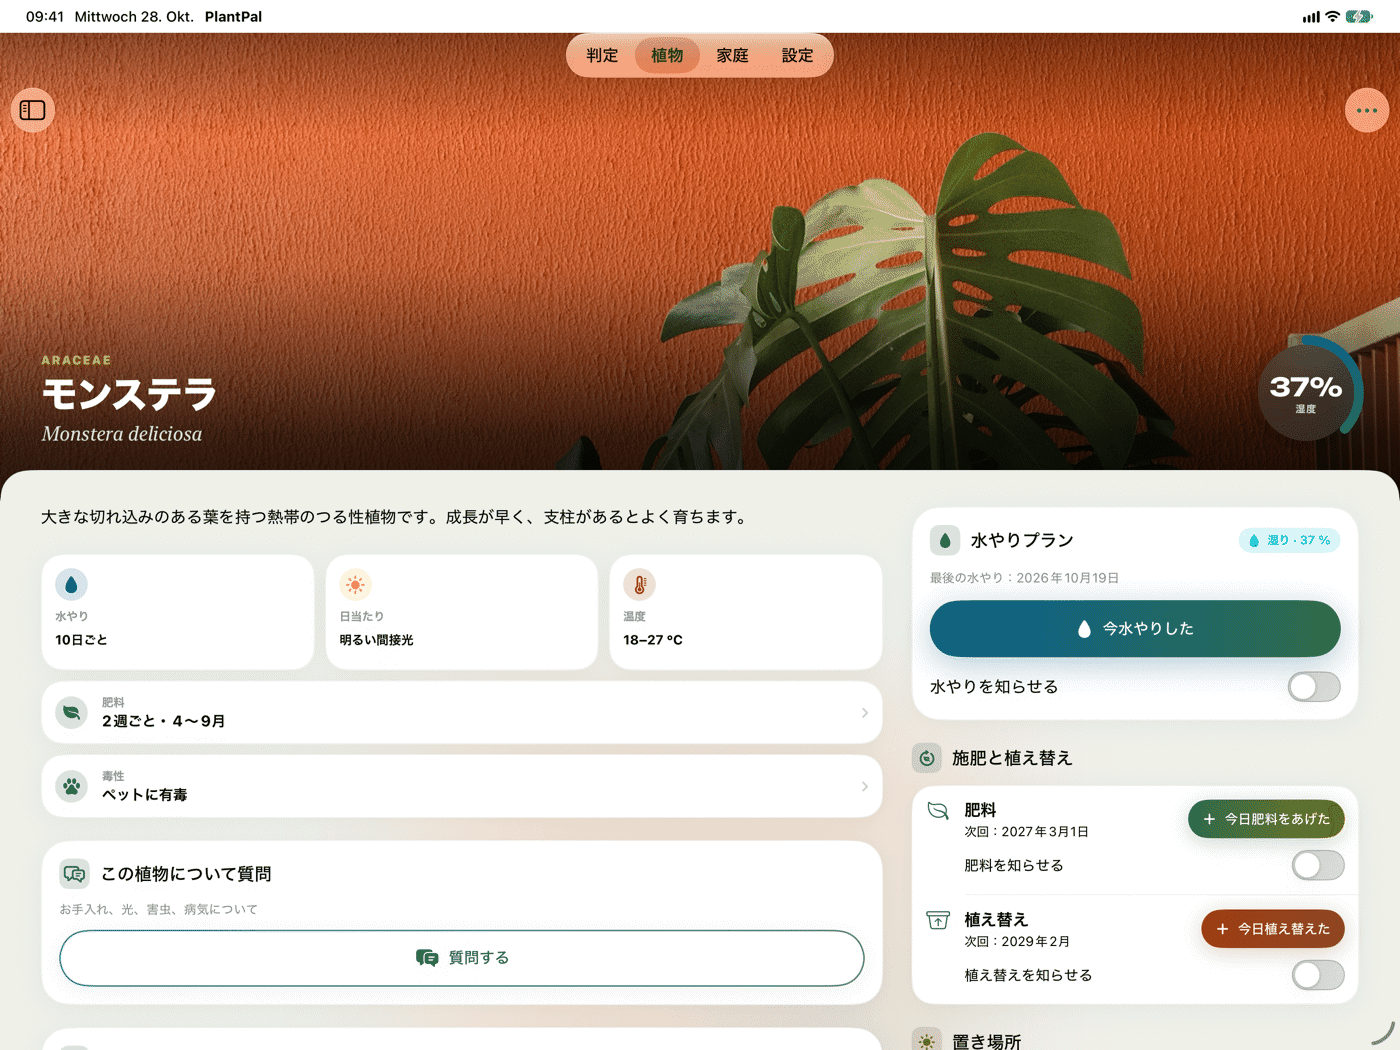Expand the 肥料 2週ごと row chevron
The image size is (1400, 1050).
point(865,713)
